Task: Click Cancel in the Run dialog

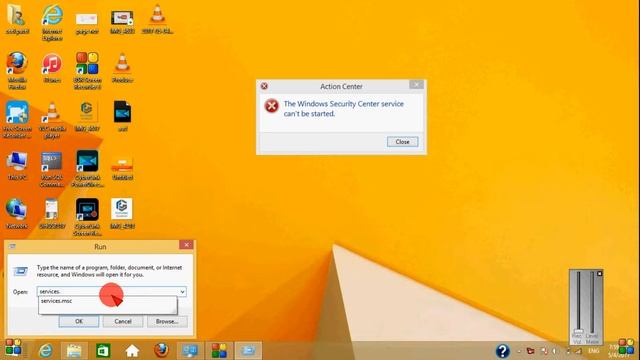Action: pyautogui.click(x=123, y=321)
